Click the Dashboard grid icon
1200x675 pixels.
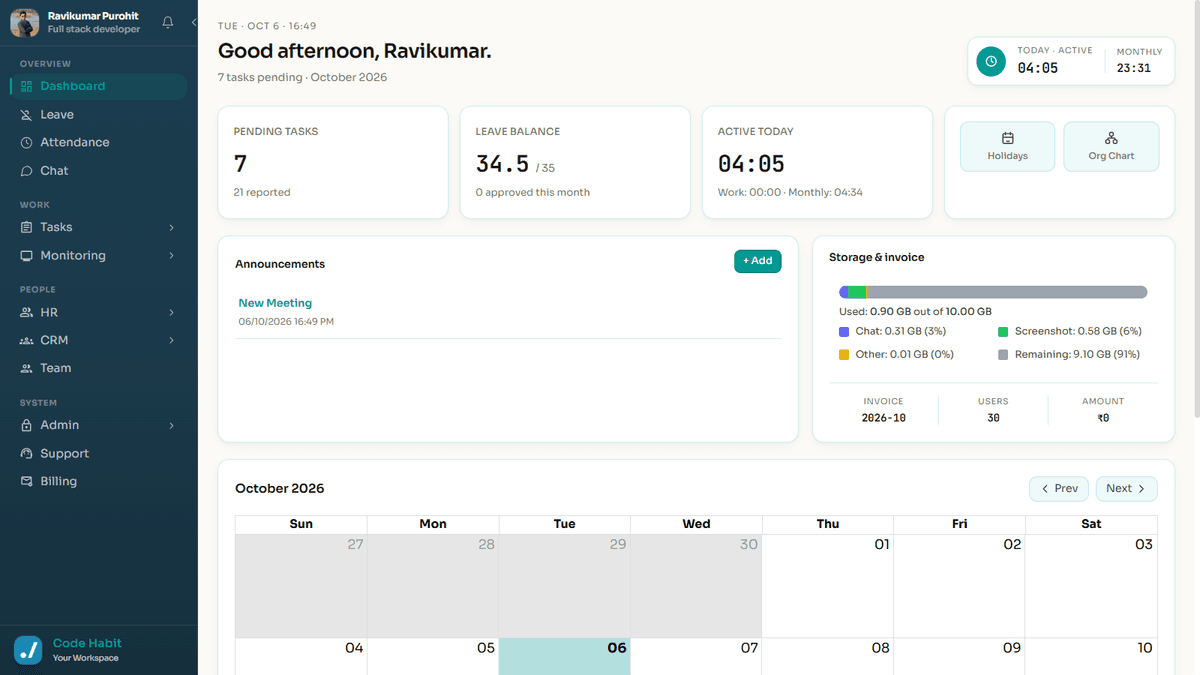(27, 86)
